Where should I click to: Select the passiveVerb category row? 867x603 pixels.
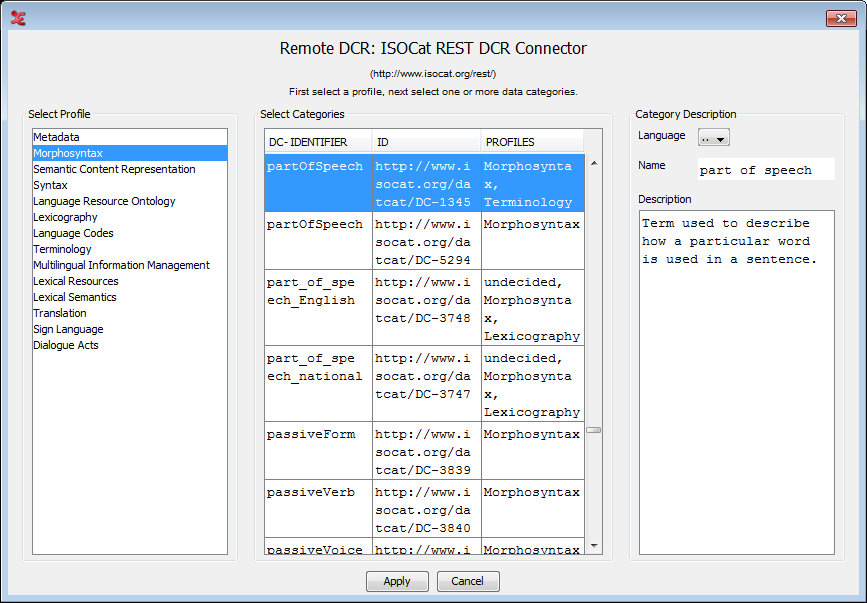(x=424, y=509)
